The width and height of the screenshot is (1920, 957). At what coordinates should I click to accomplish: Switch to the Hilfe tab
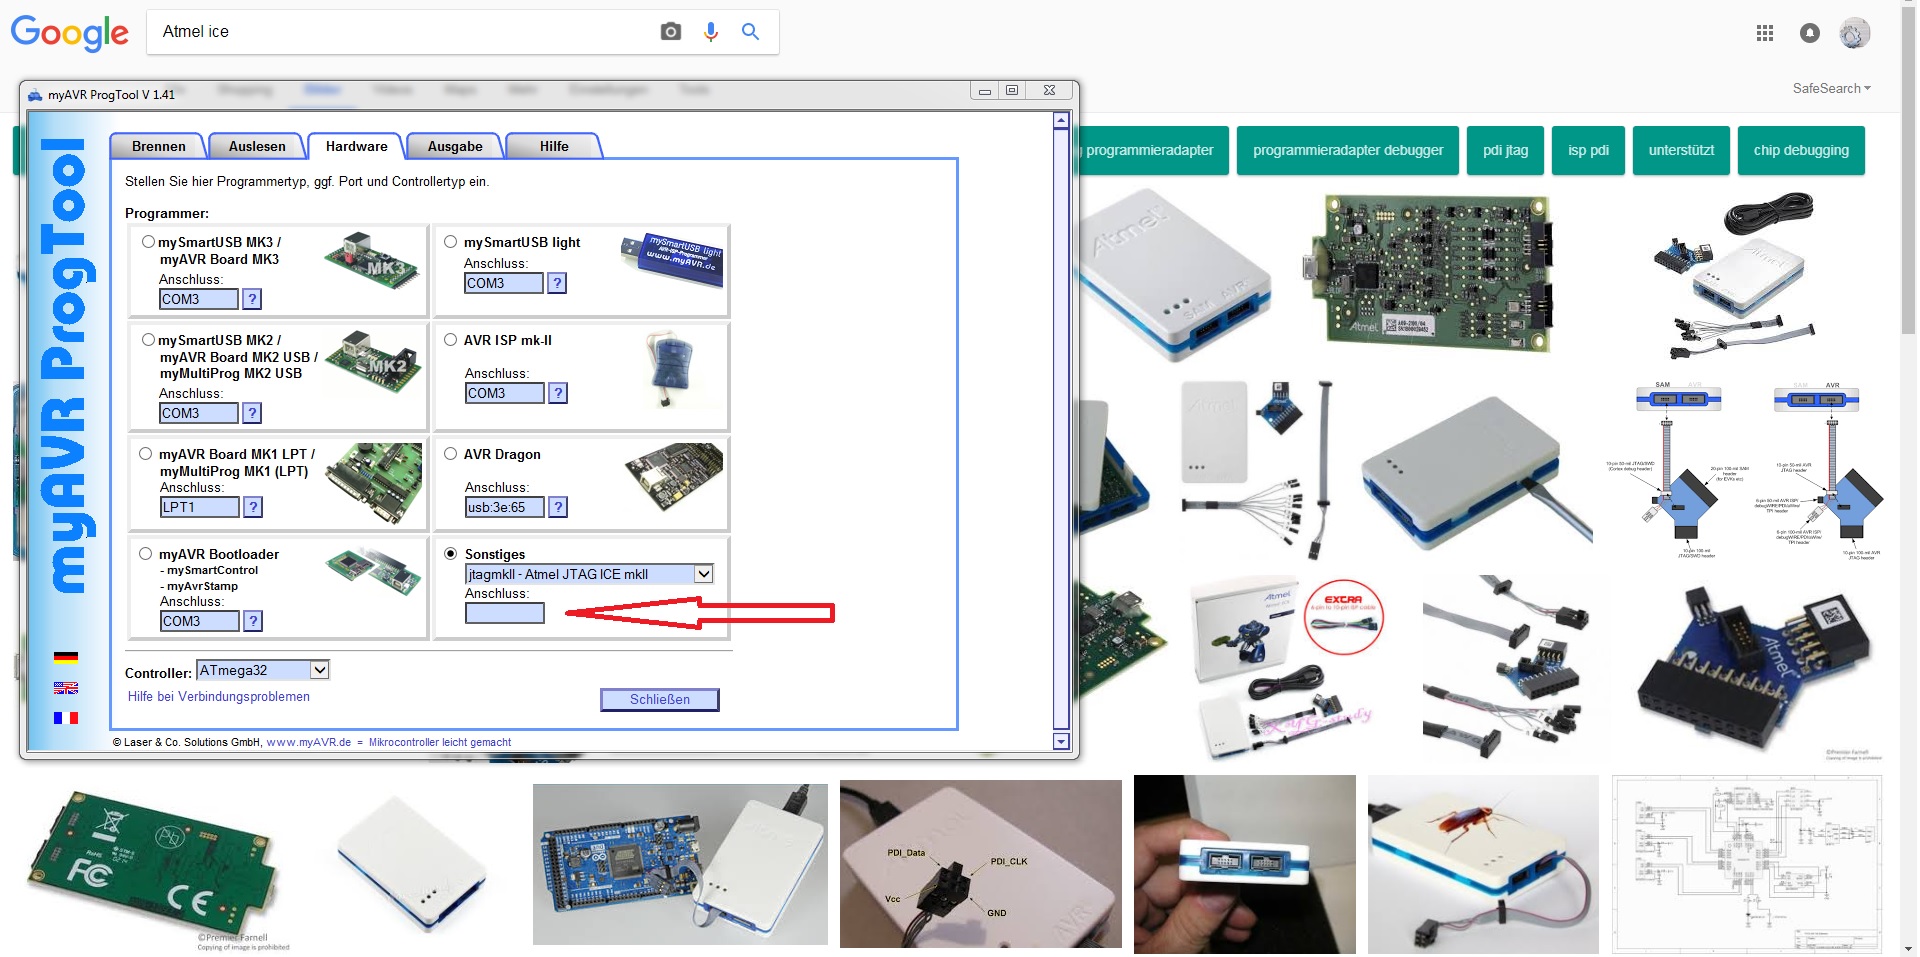click(x=554, y=146)
